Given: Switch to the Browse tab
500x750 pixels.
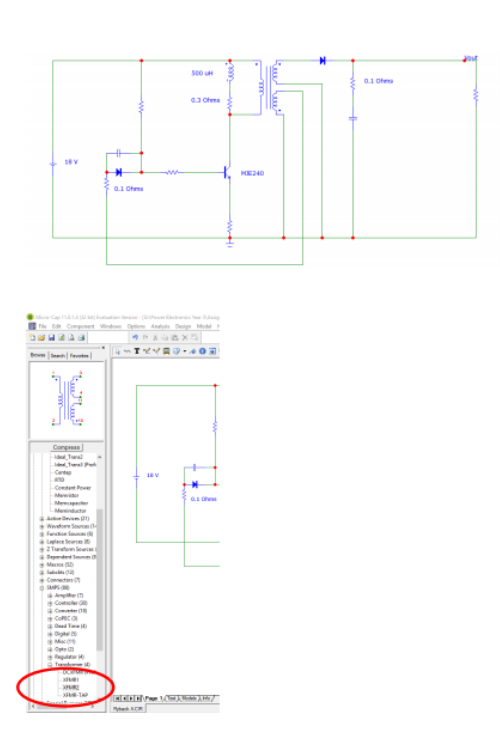Looking at the screenshot, I should click(x=38, y=355).
